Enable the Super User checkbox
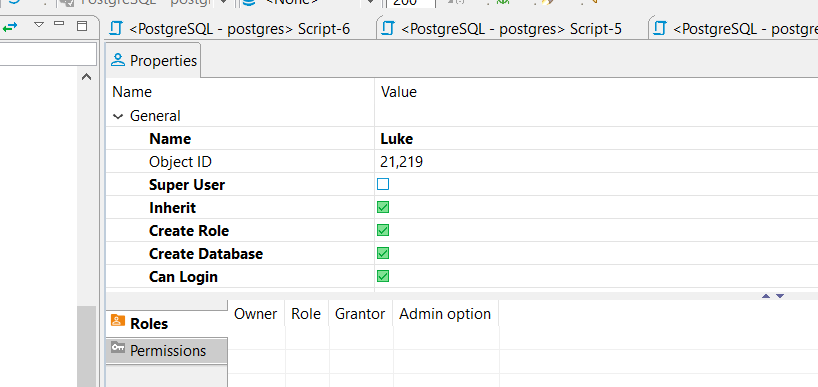 [383, 184]
